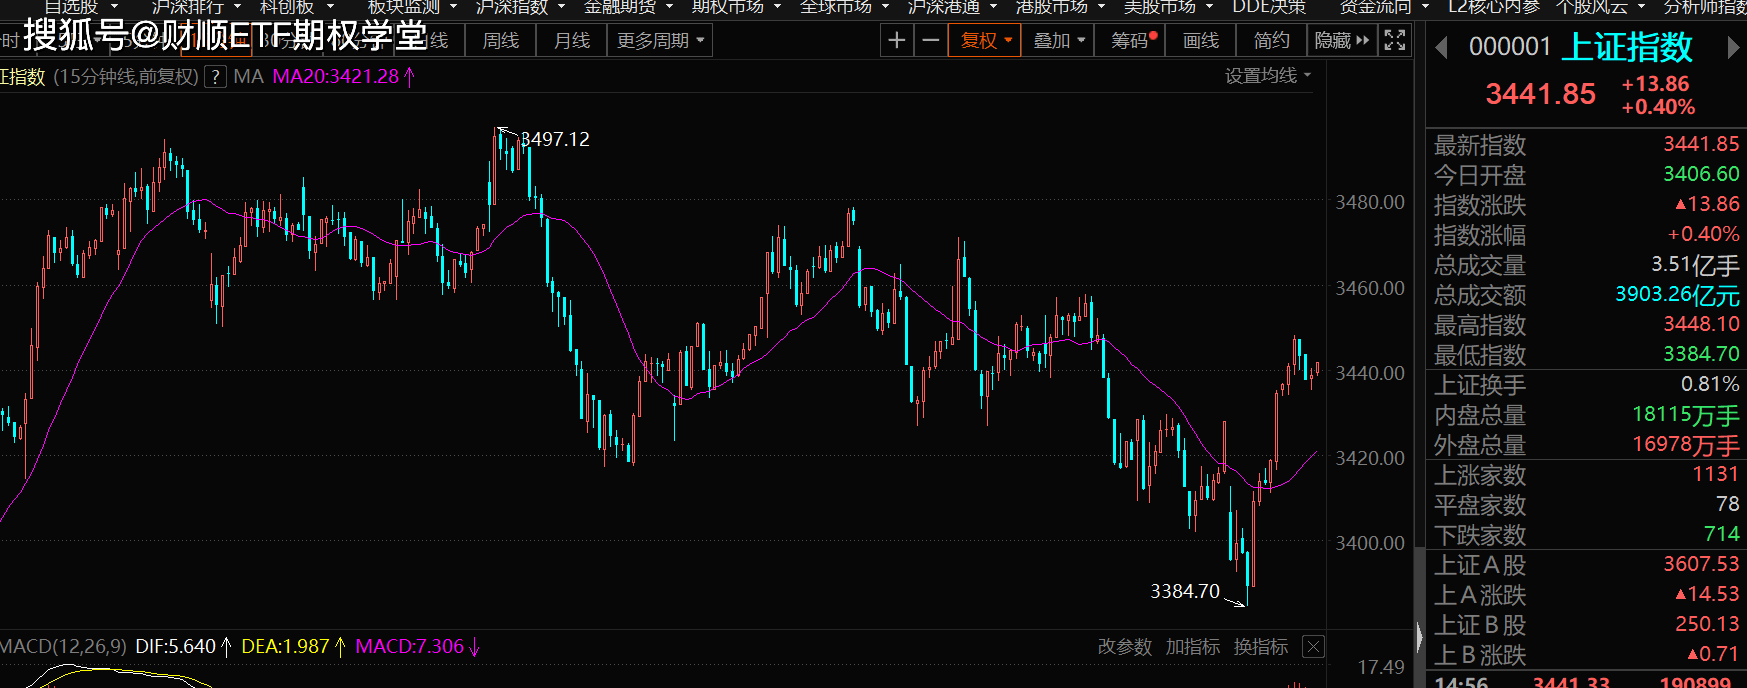Screen dimensions: 1747x688
Task: Open the 港股市场 menu
Action: (x=1060, y=7)
